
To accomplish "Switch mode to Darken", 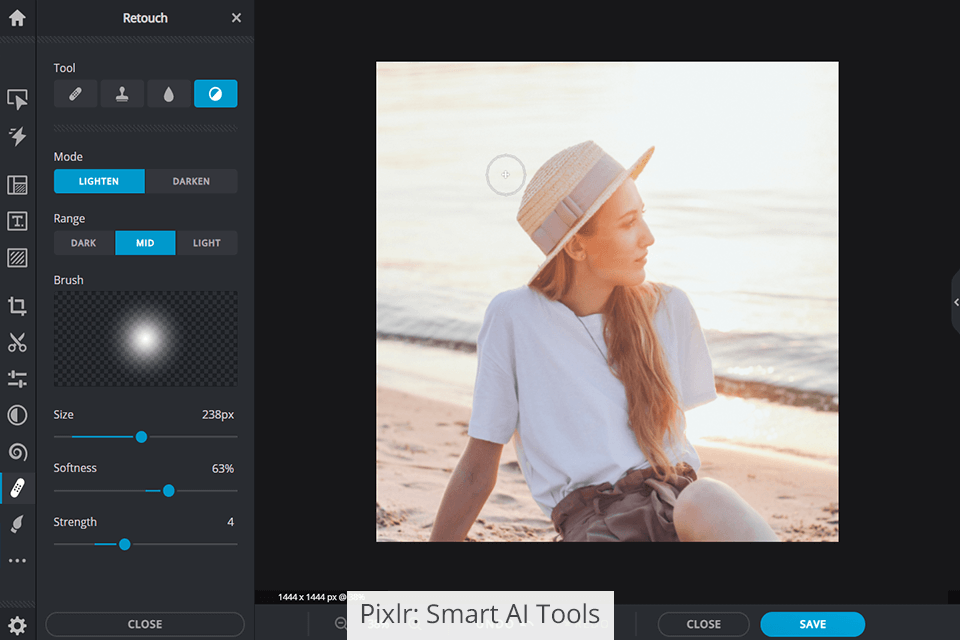I will tap(191, 181).
